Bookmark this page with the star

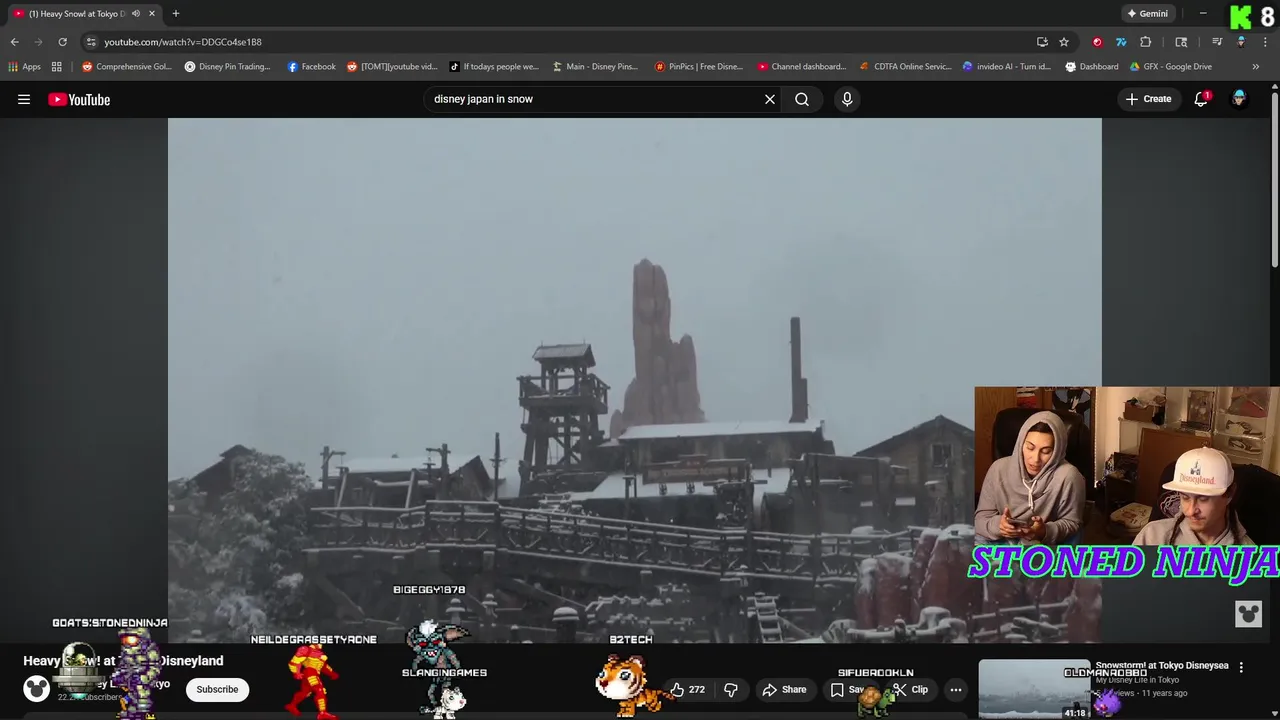[x=1064, y=42]
